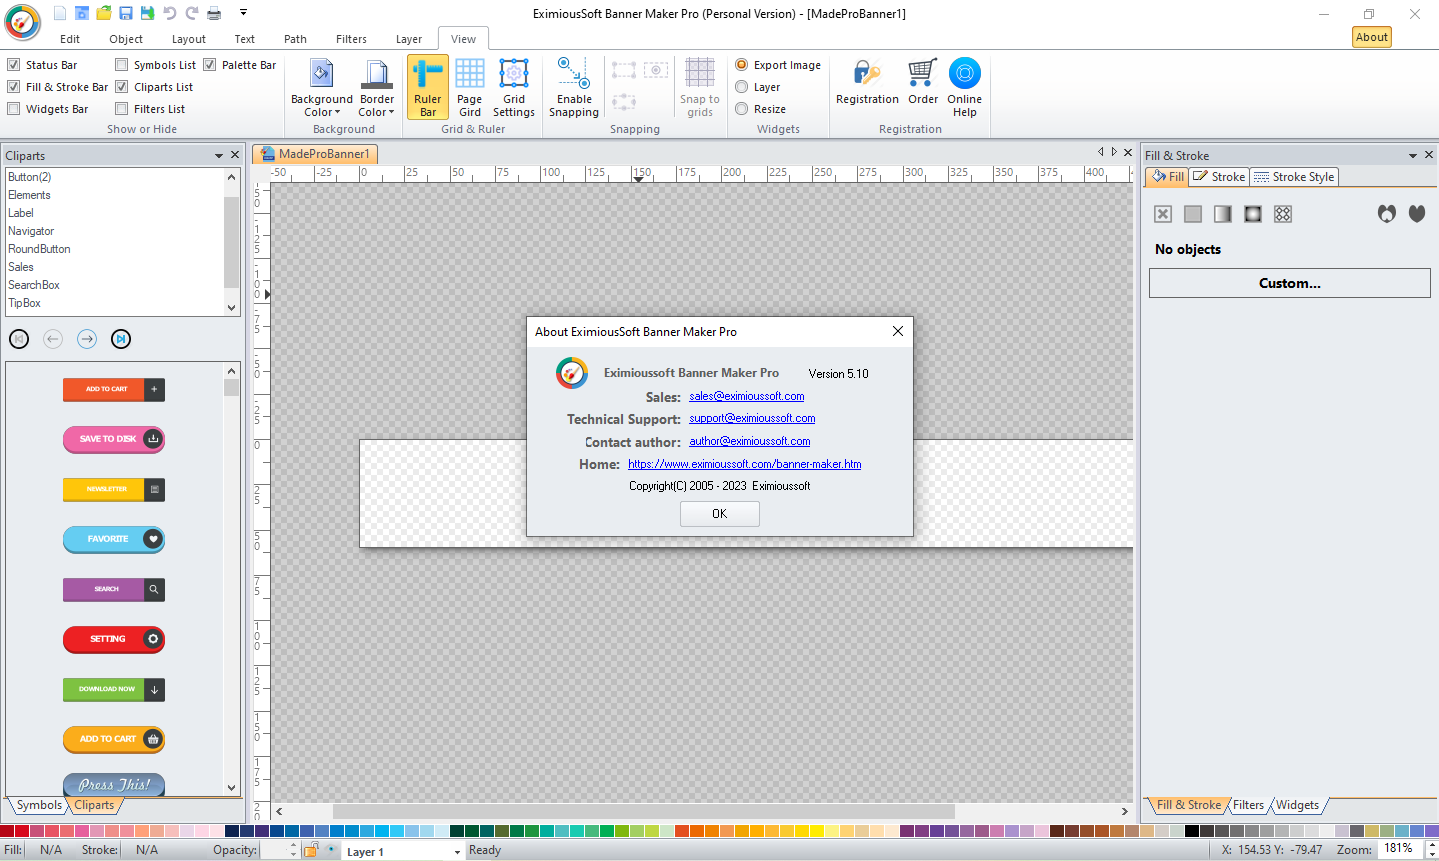Open the Border Color dropdown
The image size is (1439, 861).
pyautogui.click(x=377, y=87)
